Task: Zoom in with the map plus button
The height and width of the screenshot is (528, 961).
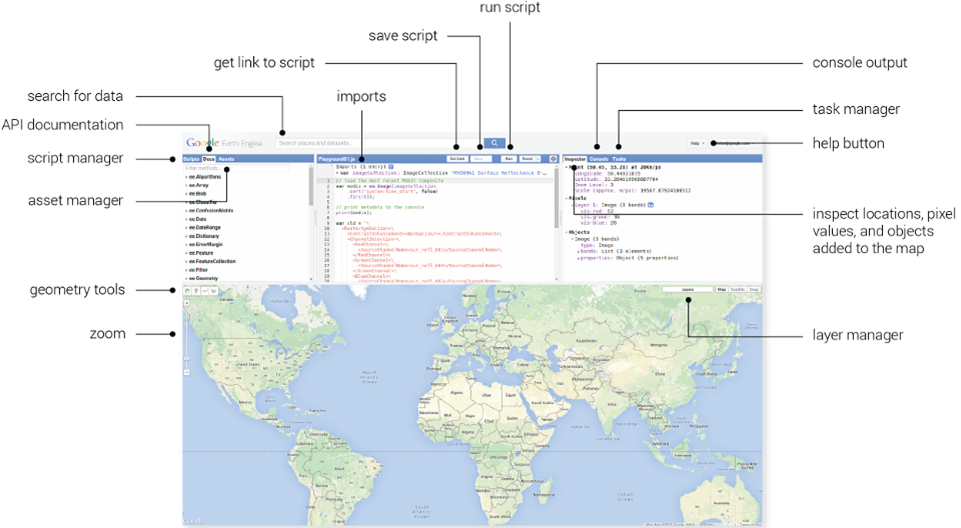Action: pos(186,303)
